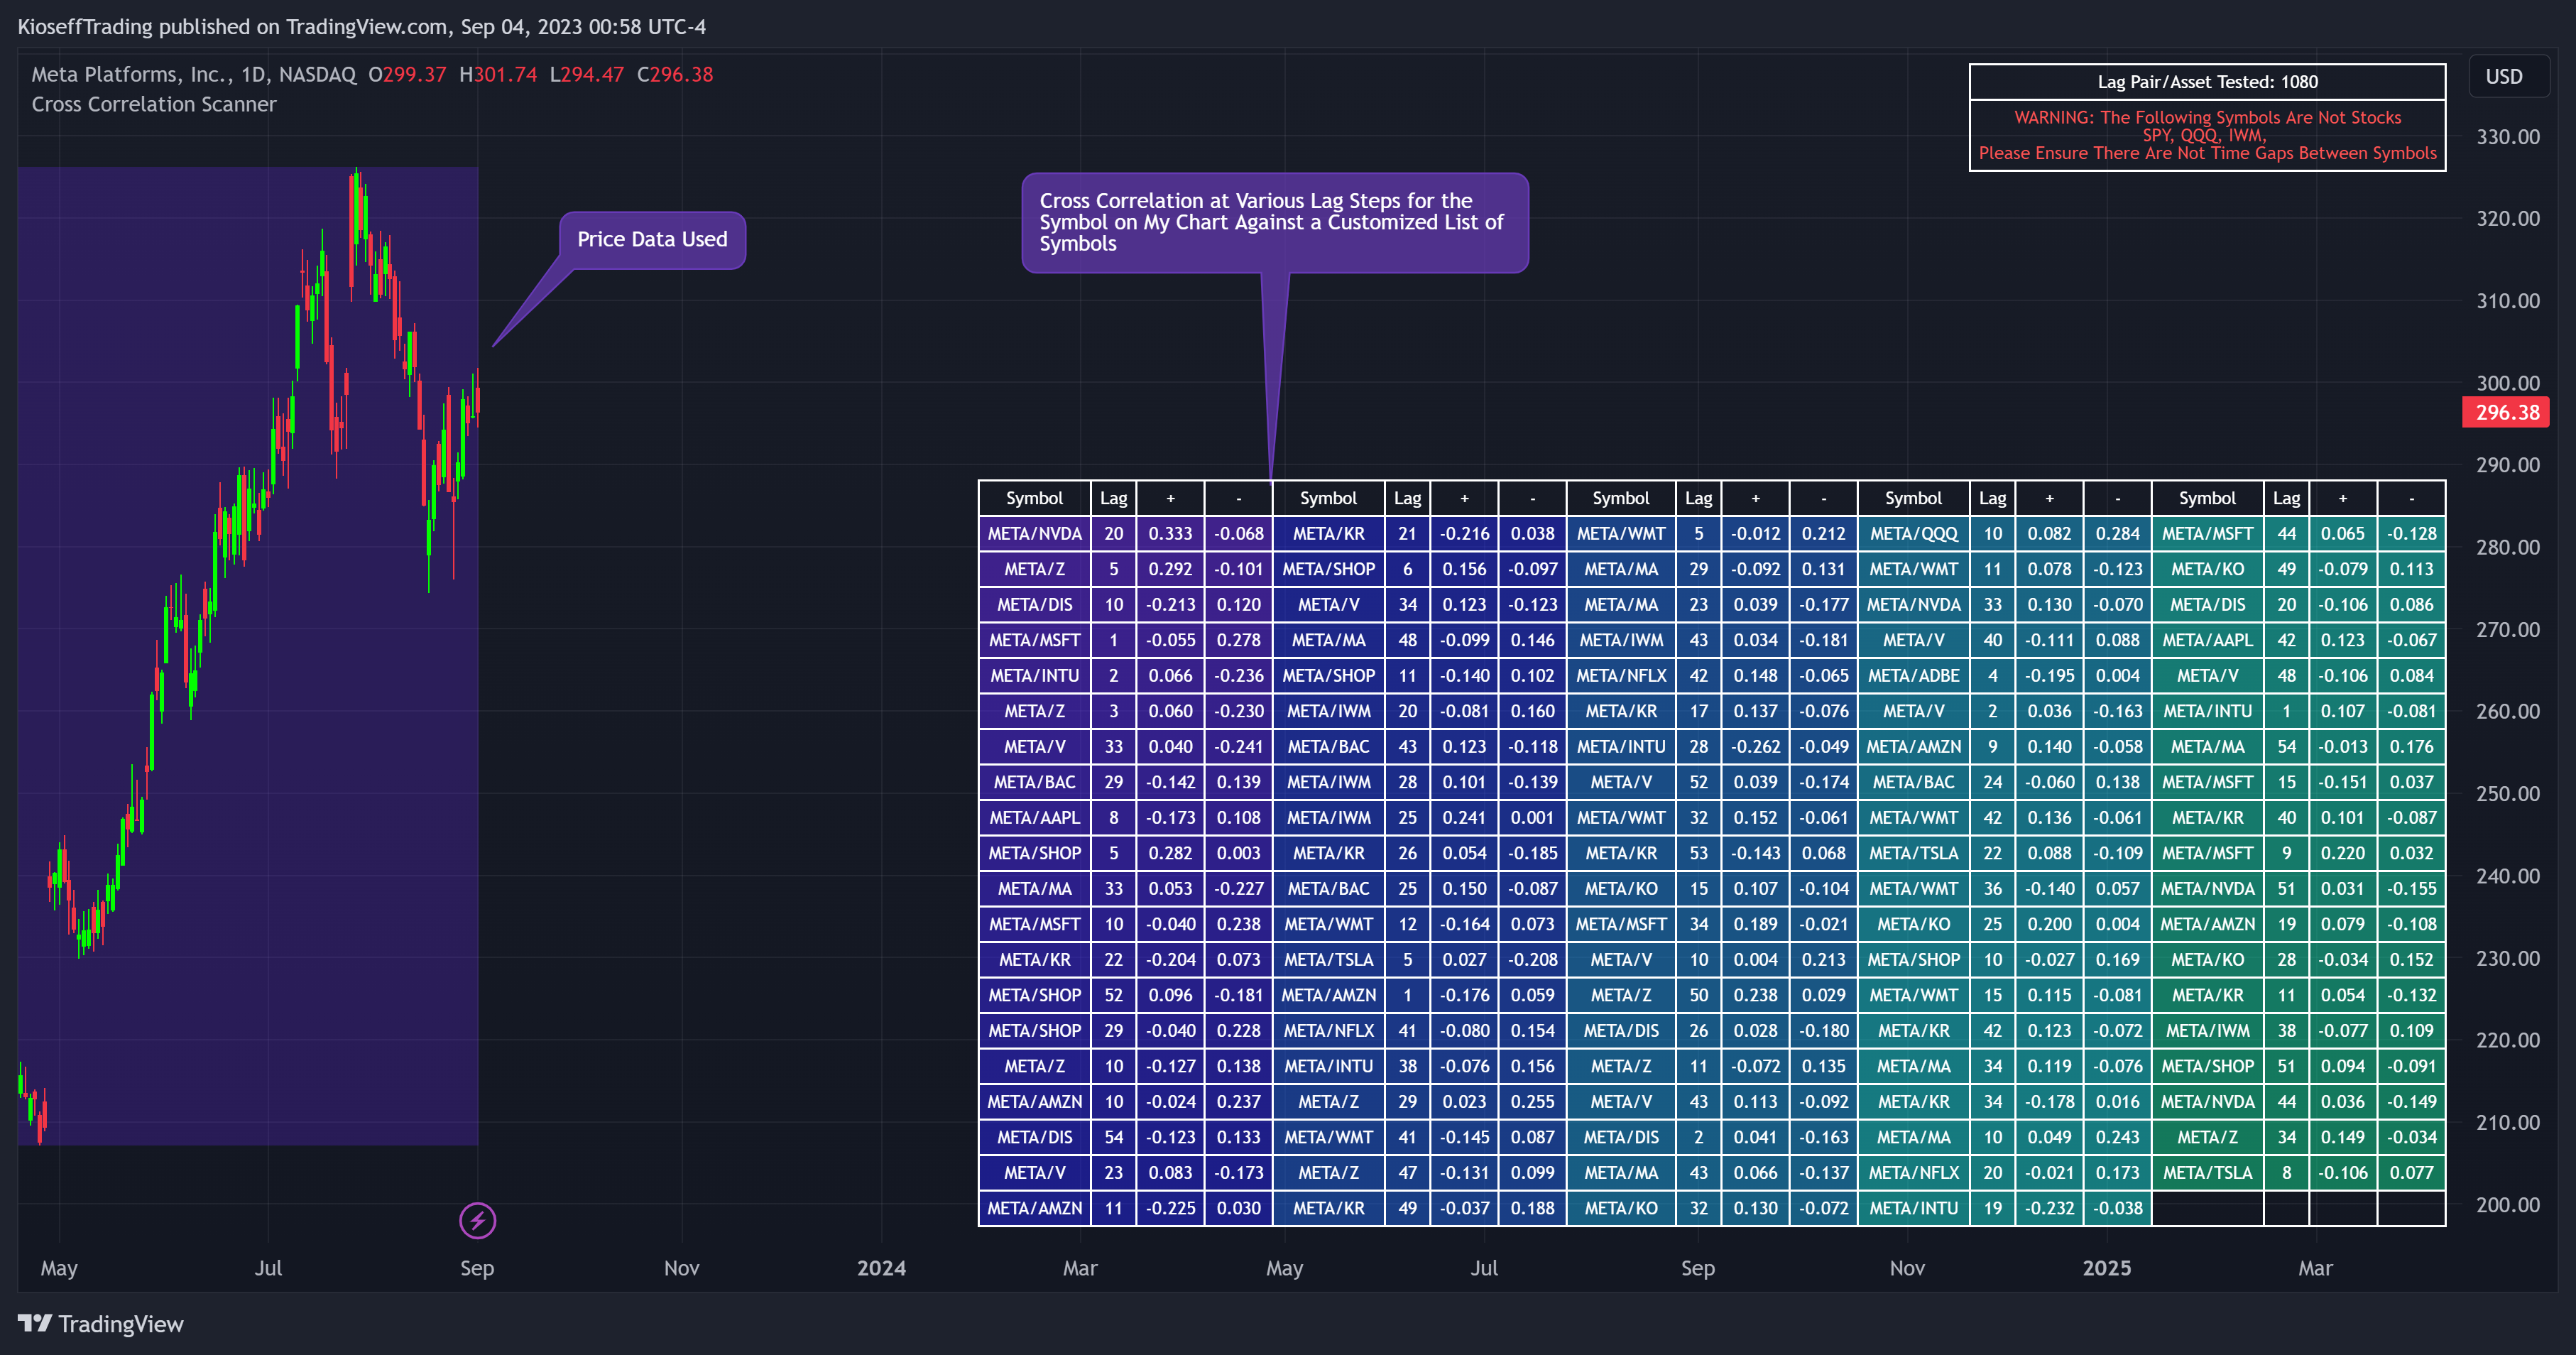2576x1355 pixels.
Task: Click the 0.255 correlation value
Action: pyautogui.click(x=1532, y=1101)
